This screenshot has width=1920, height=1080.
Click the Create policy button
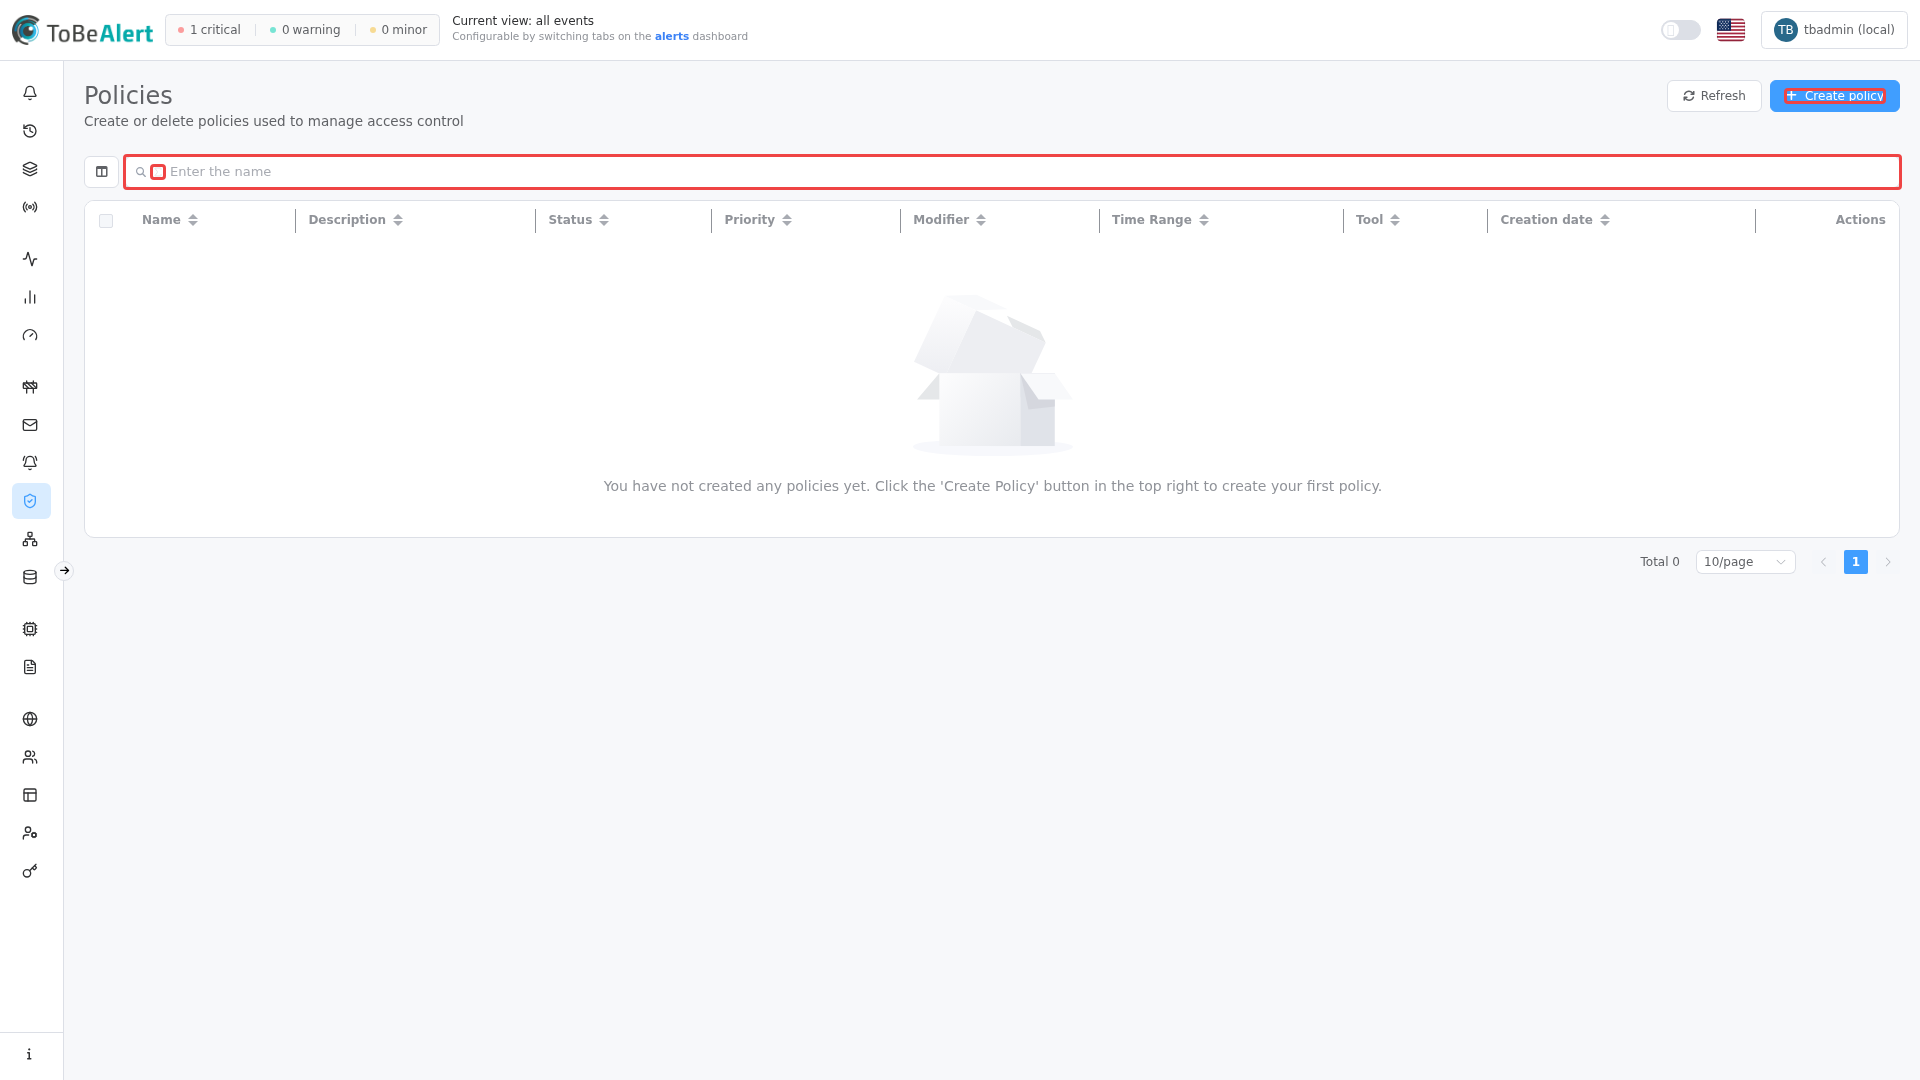[x=1834, y=96]
